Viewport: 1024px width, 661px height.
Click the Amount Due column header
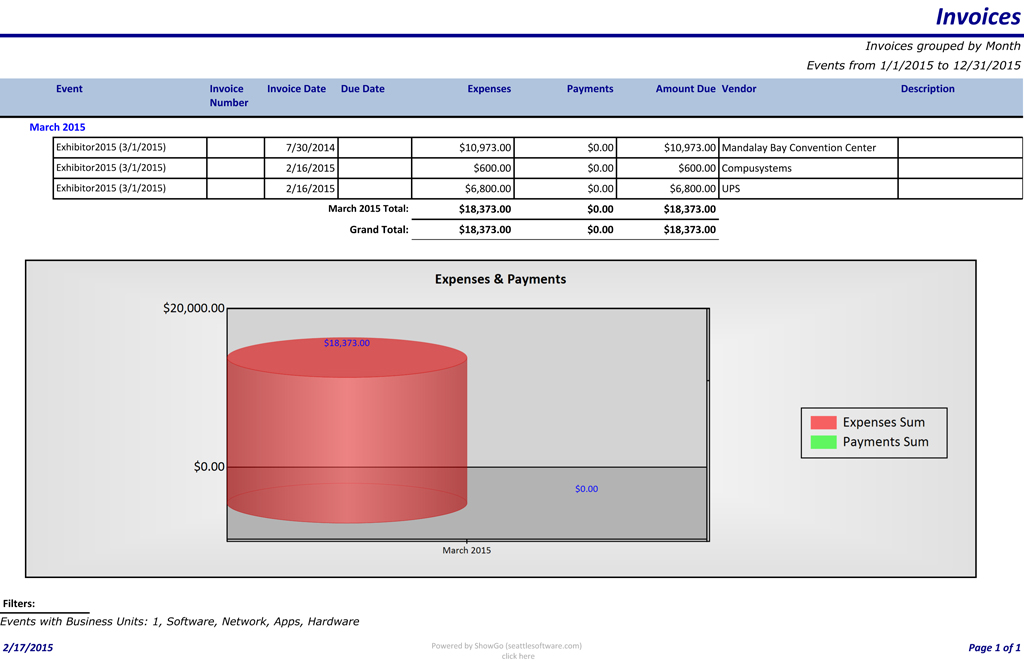tap(685, 89)
